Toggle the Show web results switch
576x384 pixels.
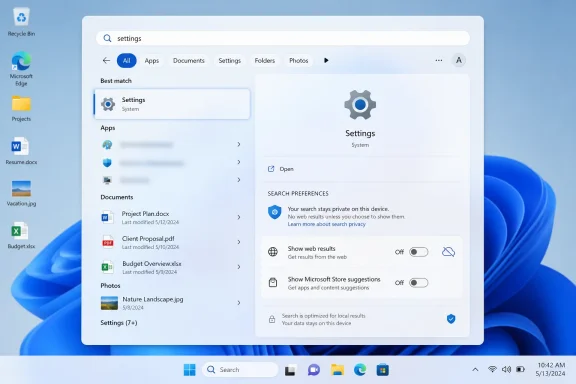(x=419, y=252)
